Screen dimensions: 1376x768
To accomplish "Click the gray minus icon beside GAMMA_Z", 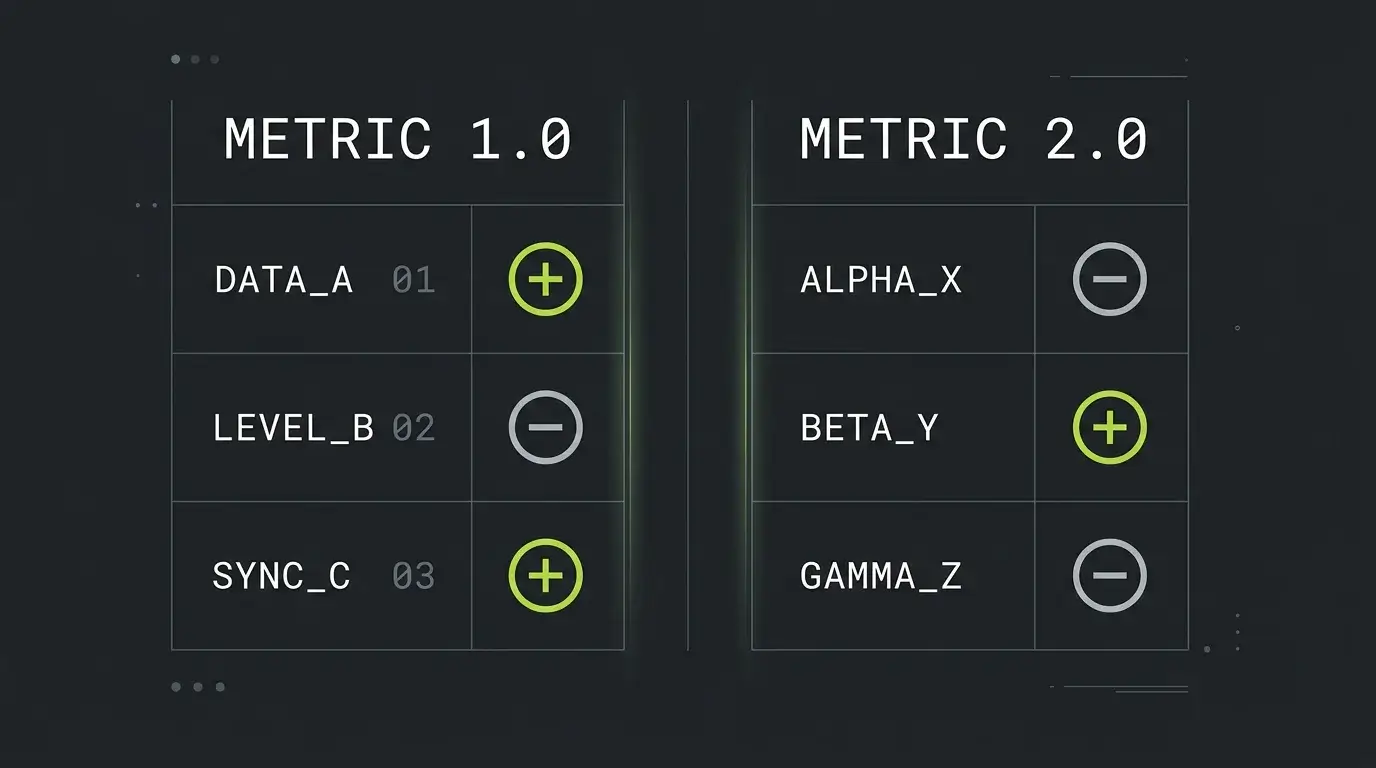I will 1110,575.
